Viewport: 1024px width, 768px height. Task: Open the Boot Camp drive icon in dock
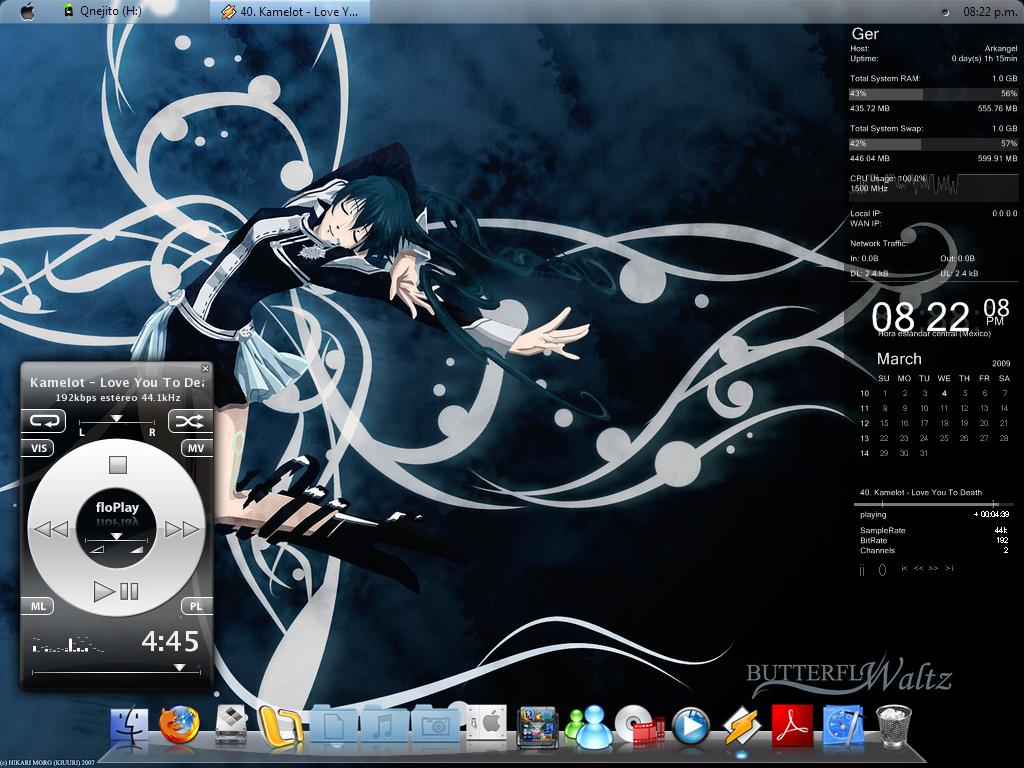(x=231, y=725)
